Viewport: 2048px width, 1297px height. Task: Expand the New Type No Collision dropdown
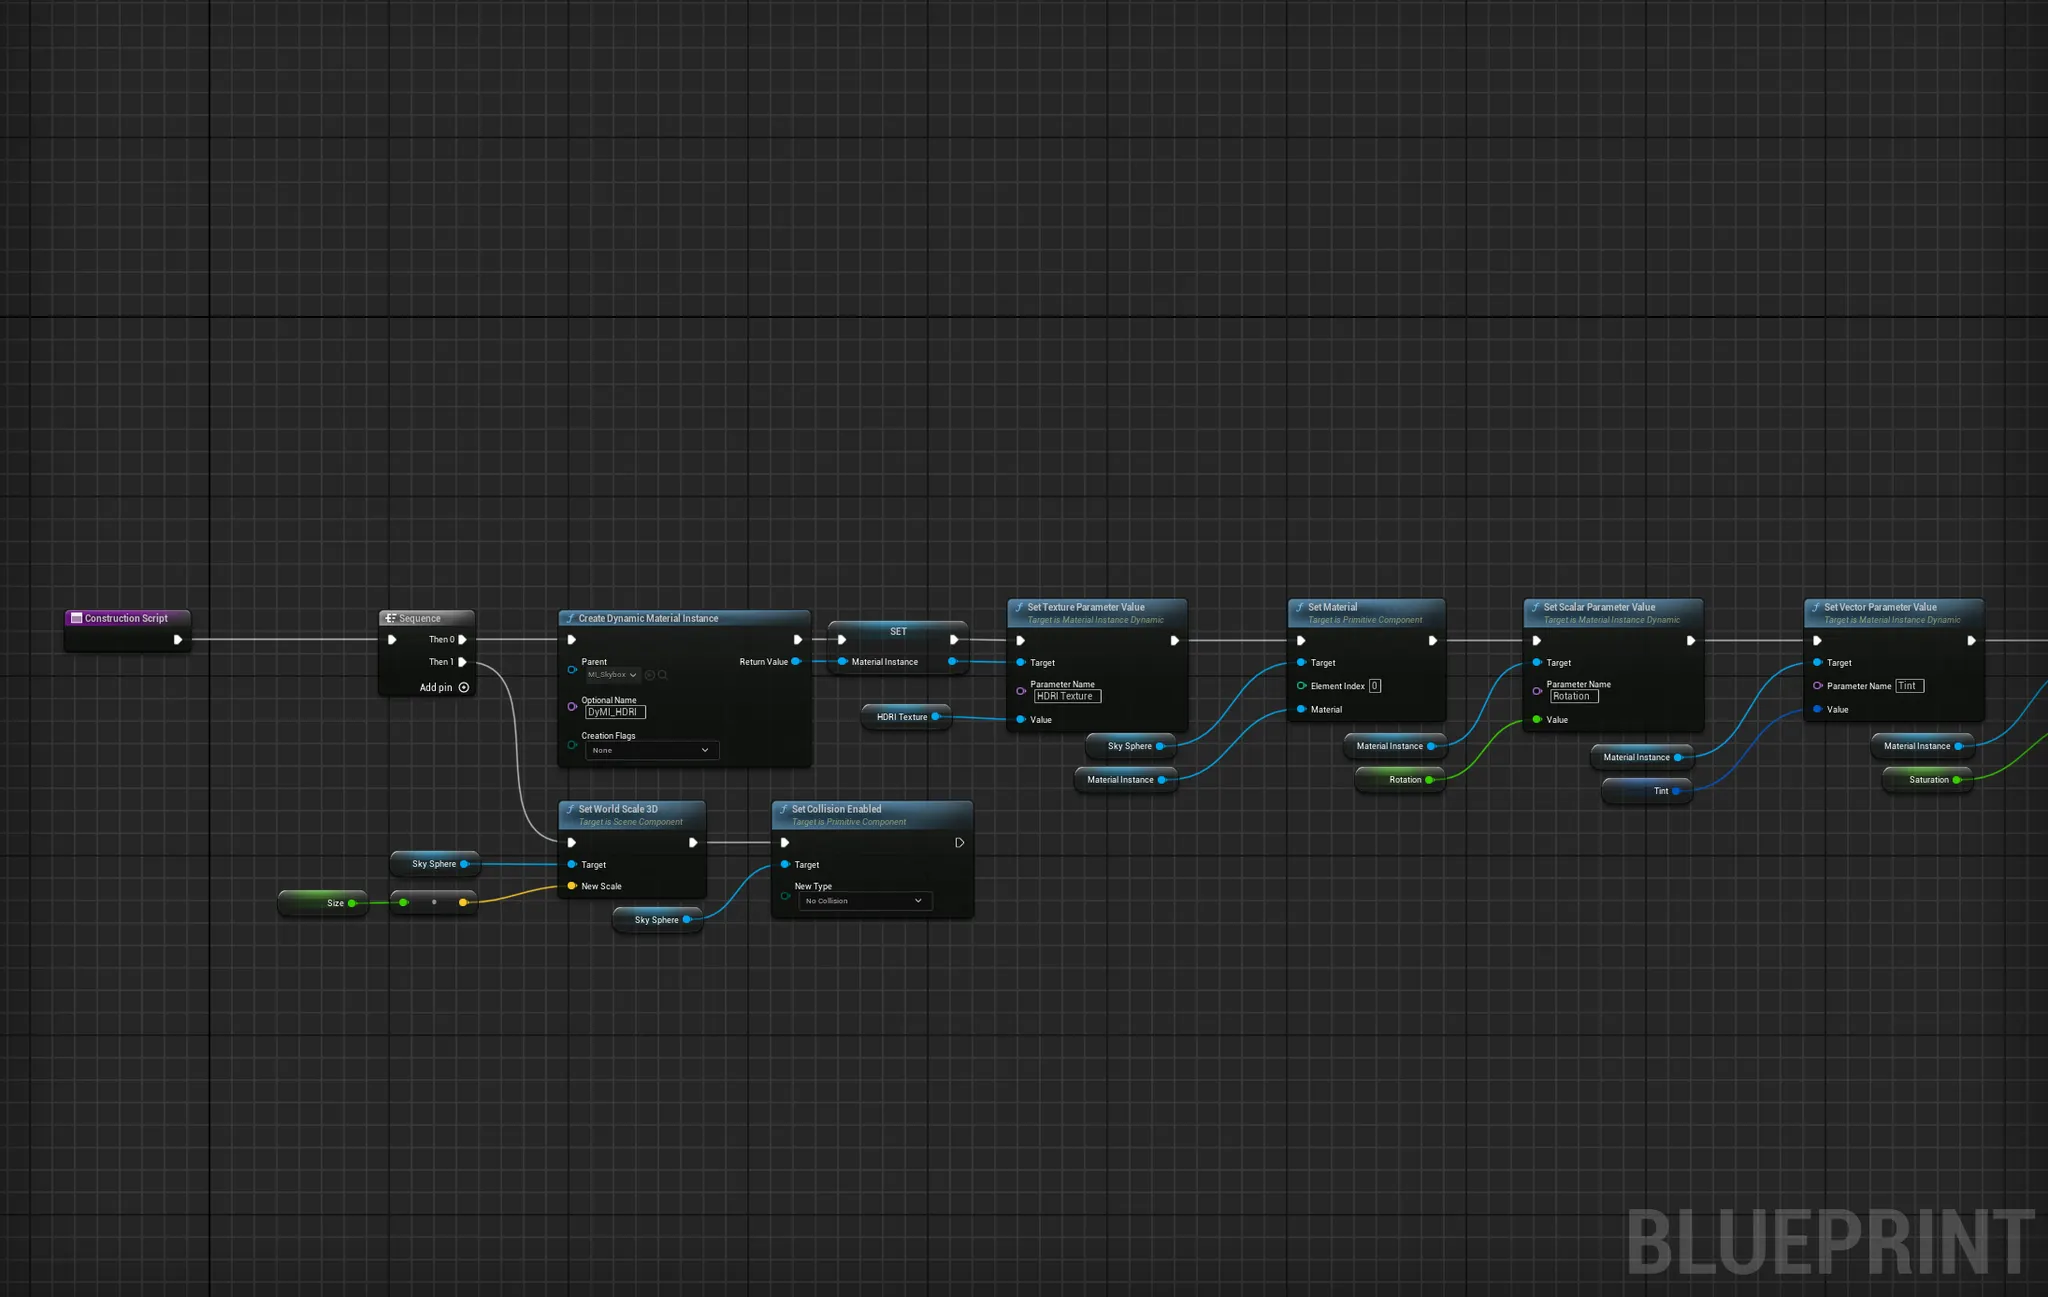coord(864,901)
